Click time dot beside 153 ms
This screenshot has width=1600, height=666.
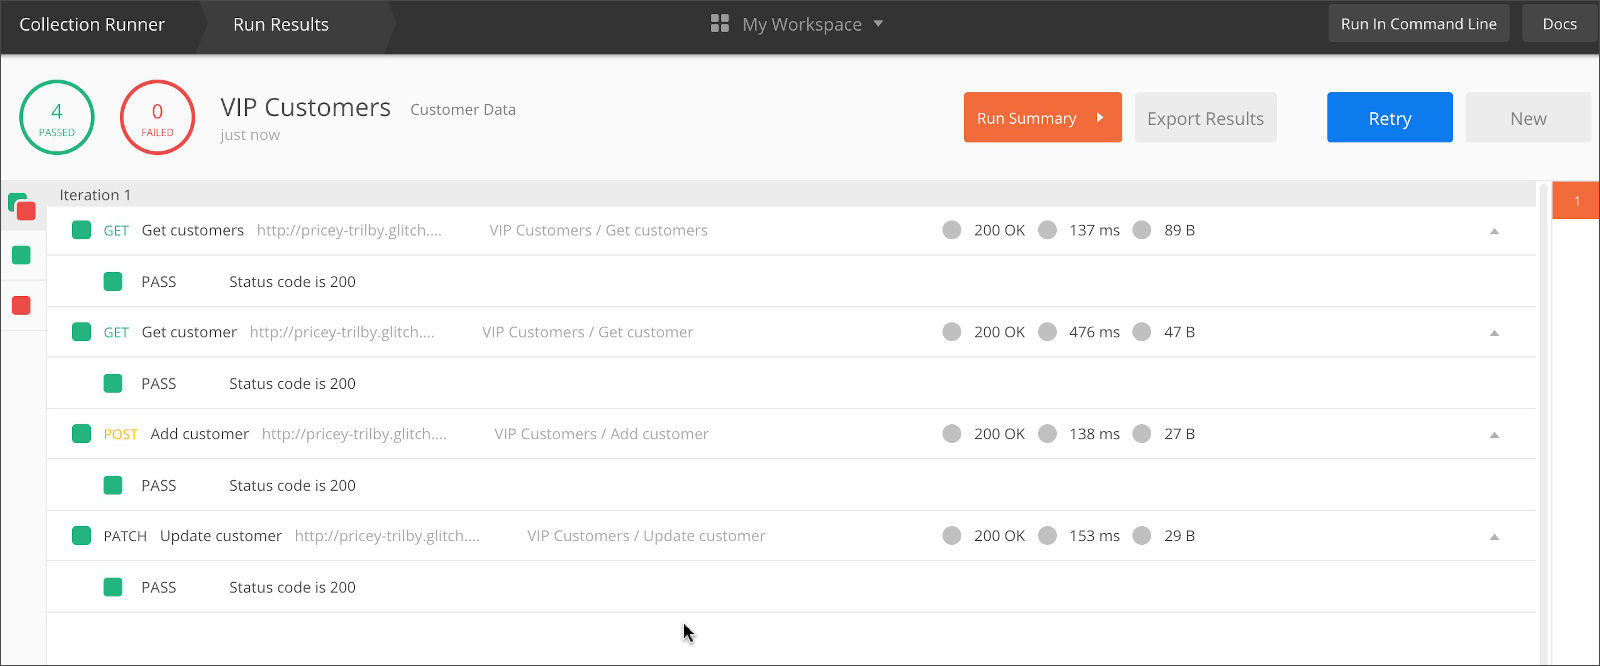[x=1047, y=536]
